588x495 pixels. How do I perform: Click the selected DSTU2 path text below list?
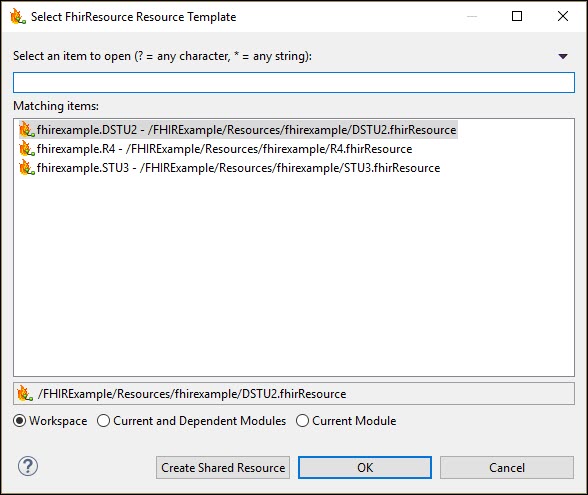point(192,394)
